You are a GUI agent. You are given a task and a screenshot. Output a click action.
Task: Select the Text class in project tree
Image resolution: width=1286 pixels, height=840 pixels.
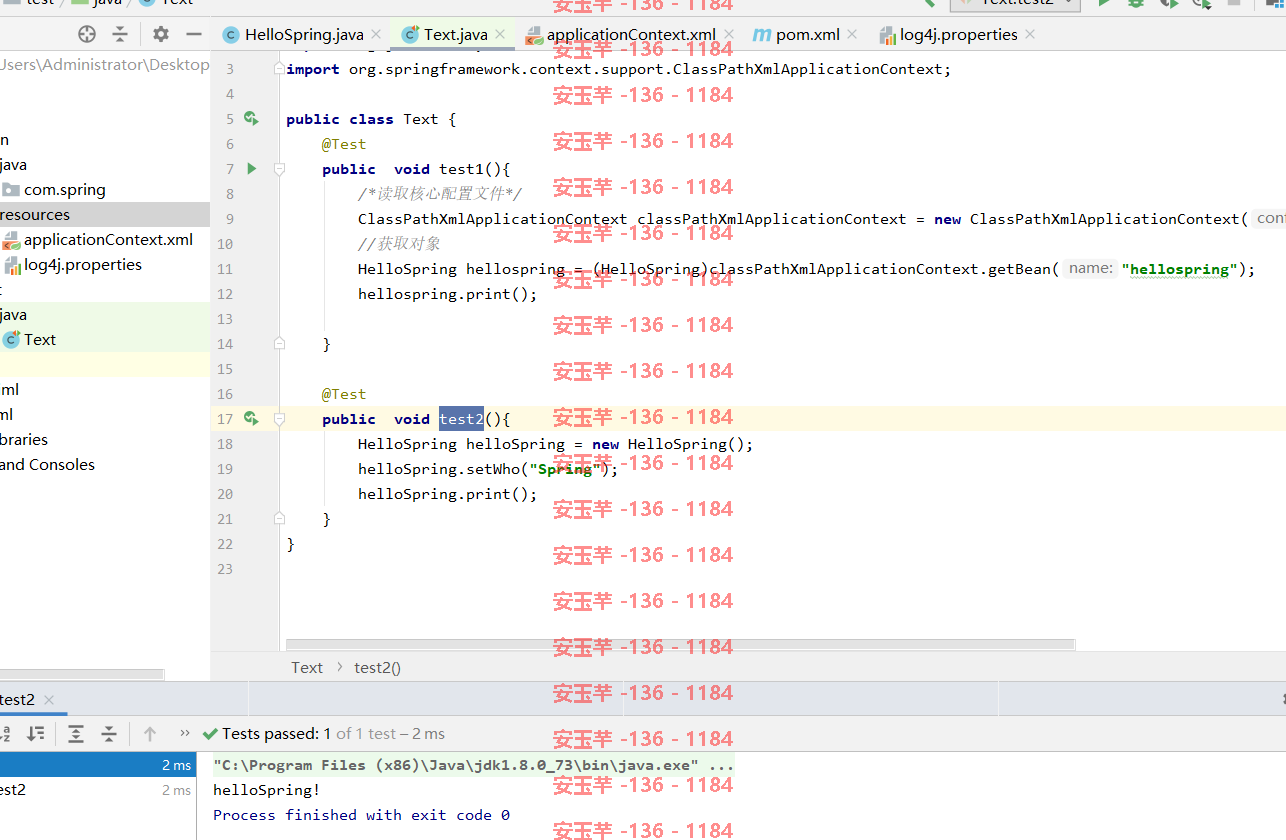pos(40,340)
